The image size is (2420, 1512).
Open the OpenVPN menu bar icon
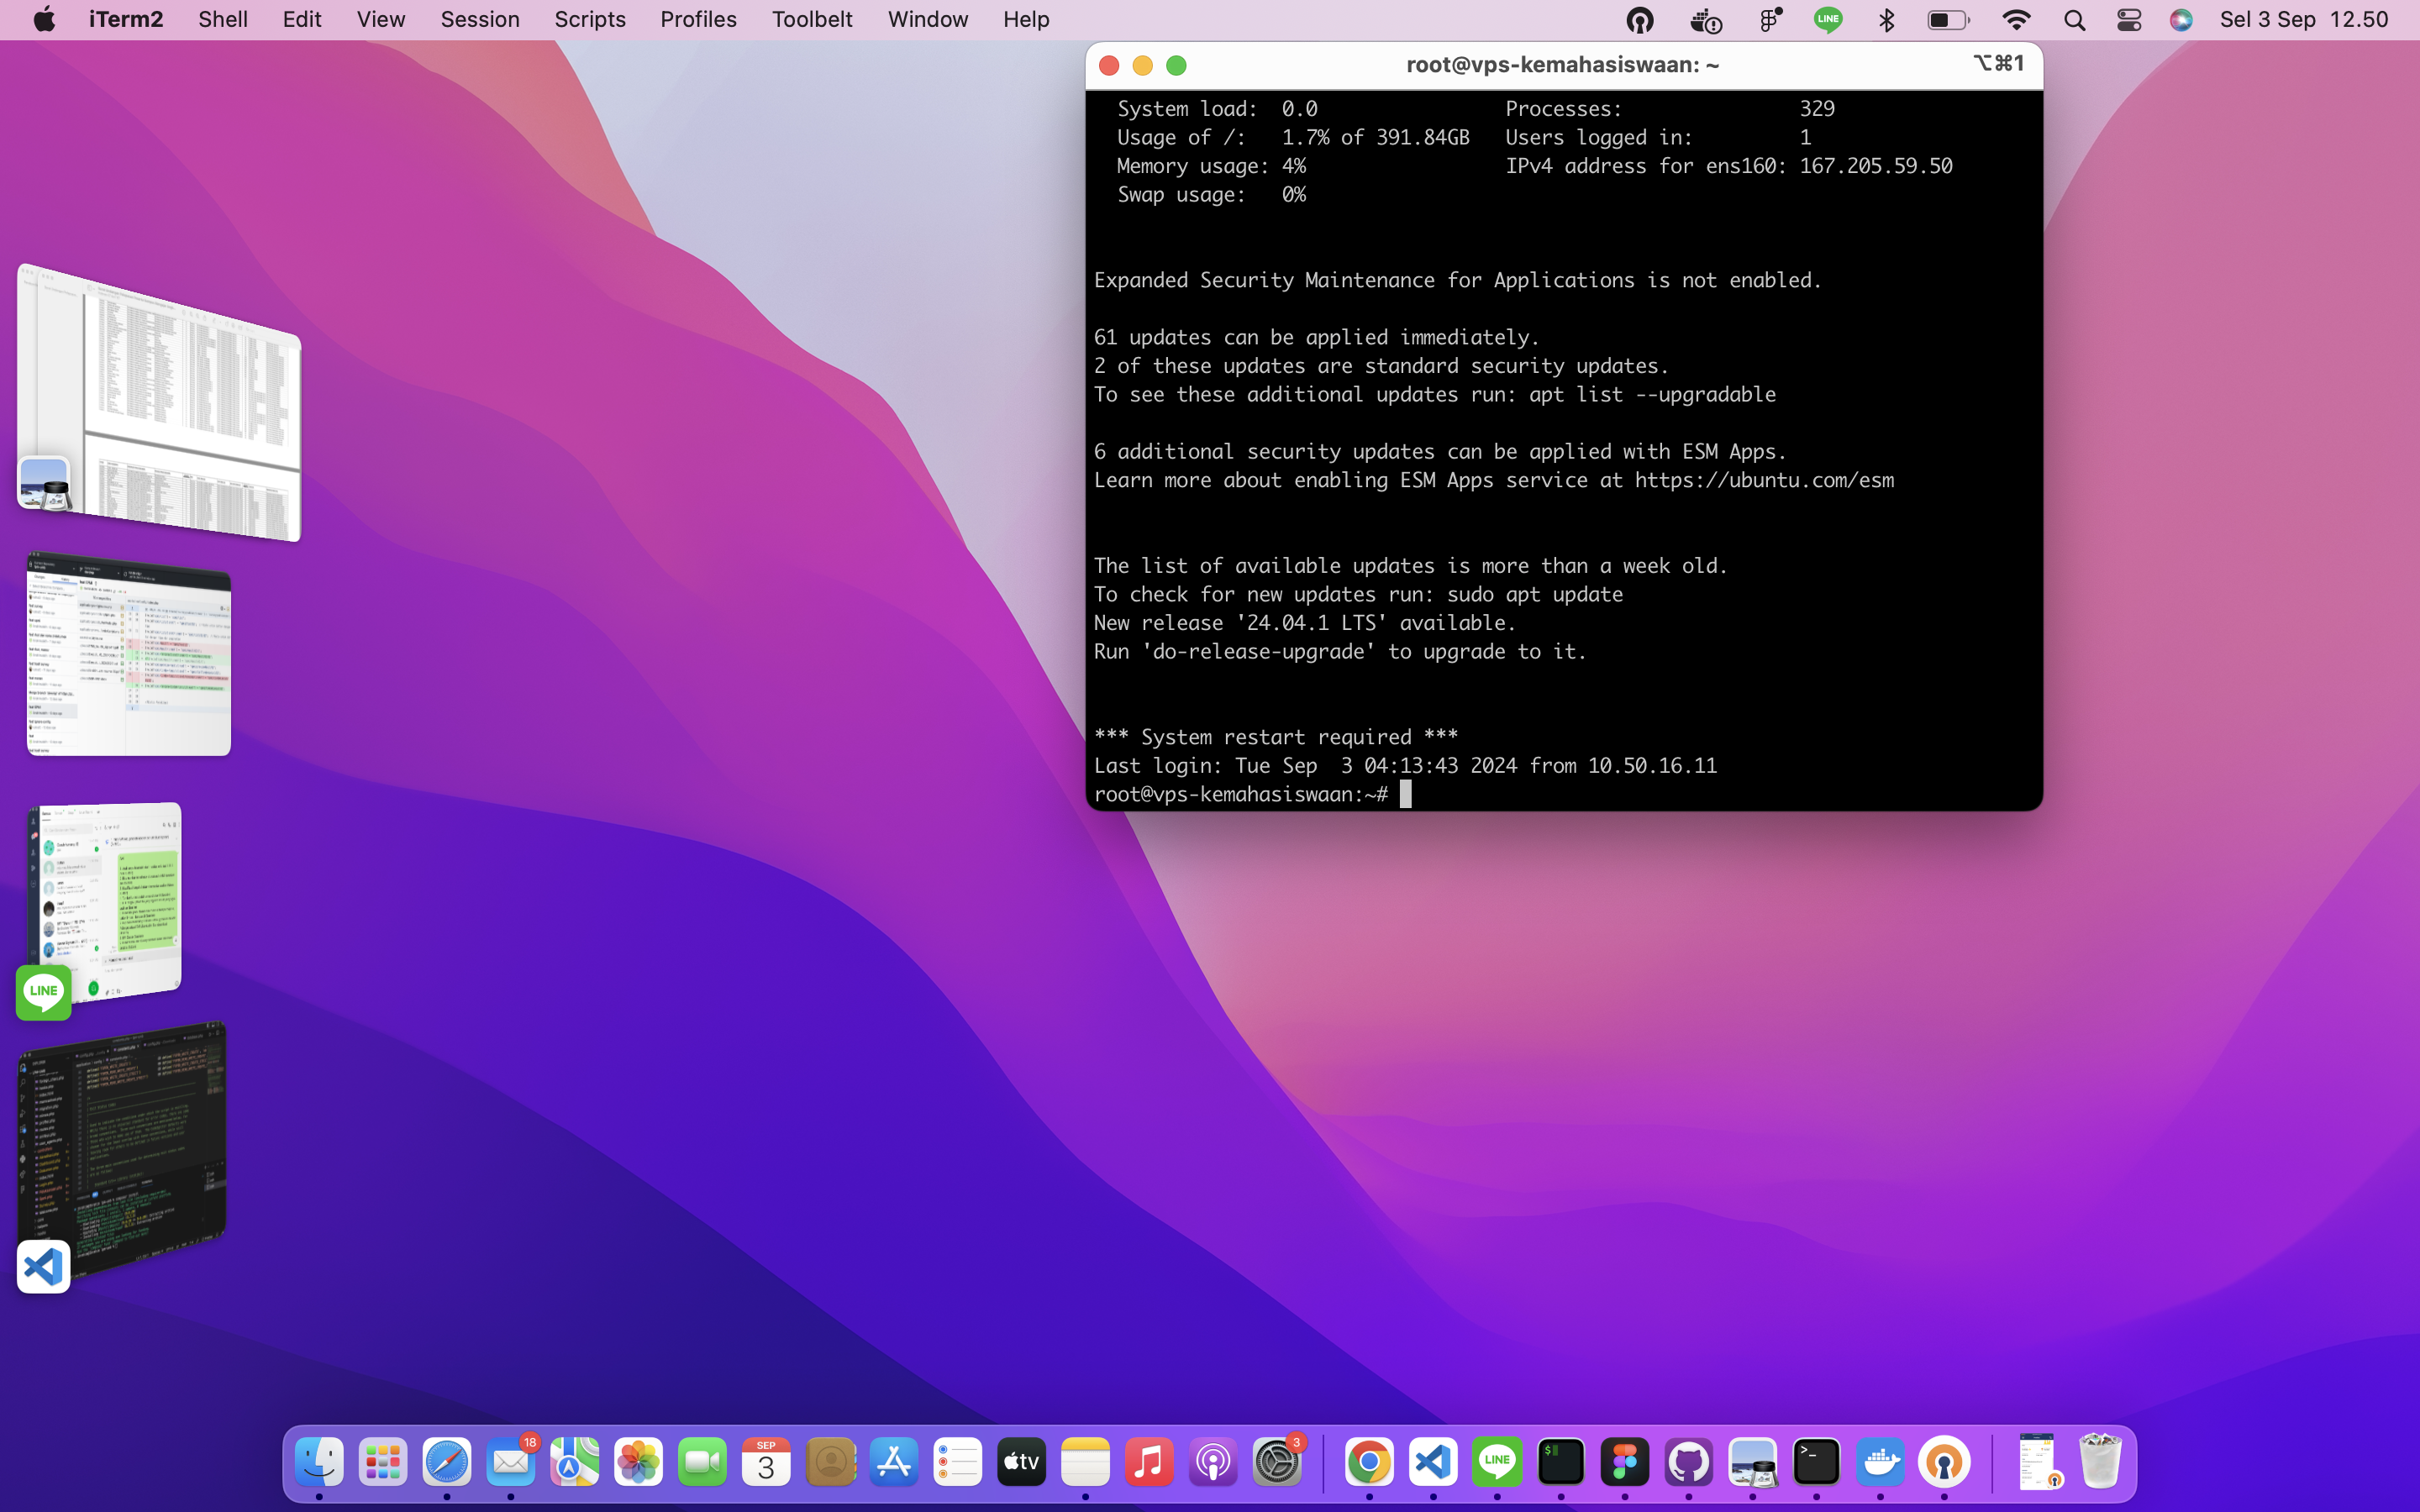[1640, 19]
